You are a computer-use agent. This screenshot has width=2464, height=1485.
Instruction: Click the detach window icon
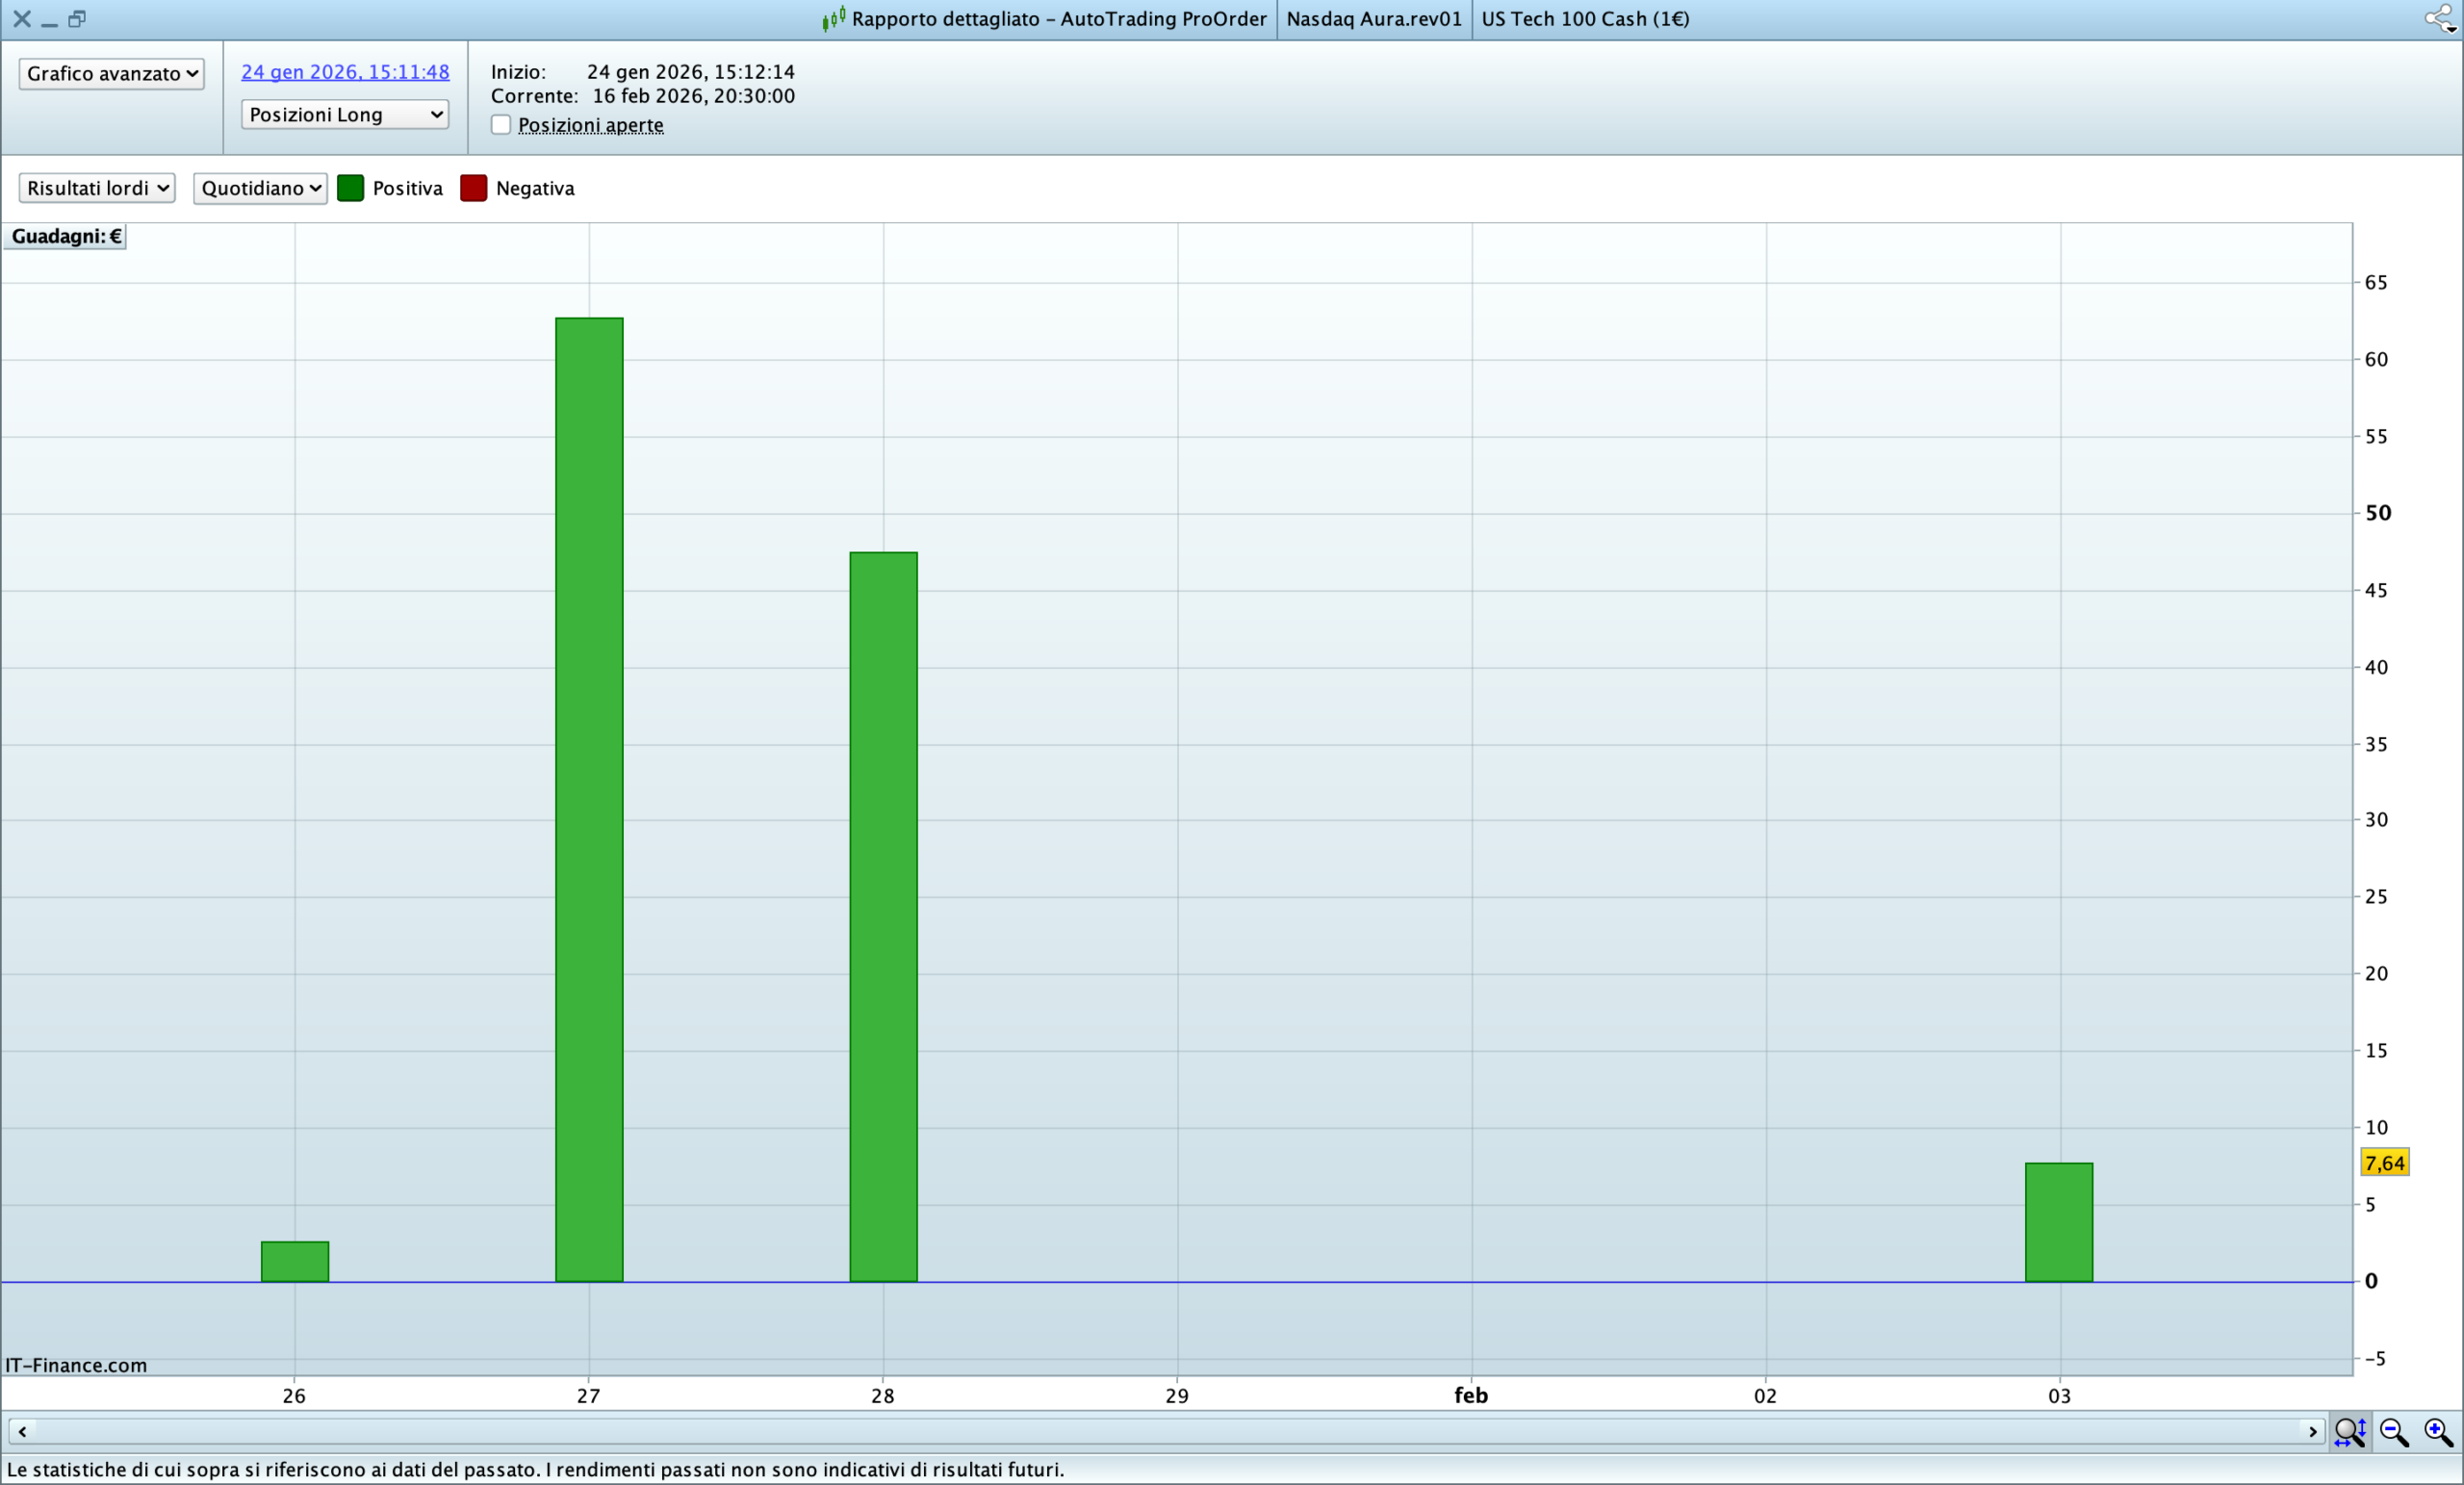77,18
